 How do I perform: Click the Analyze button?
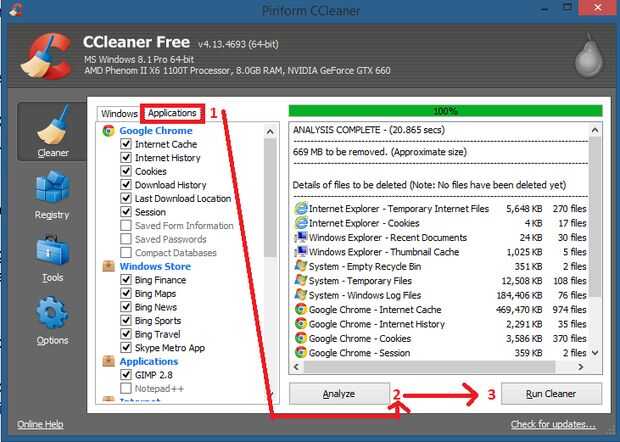pyautogui.click(x=339, y=394)
